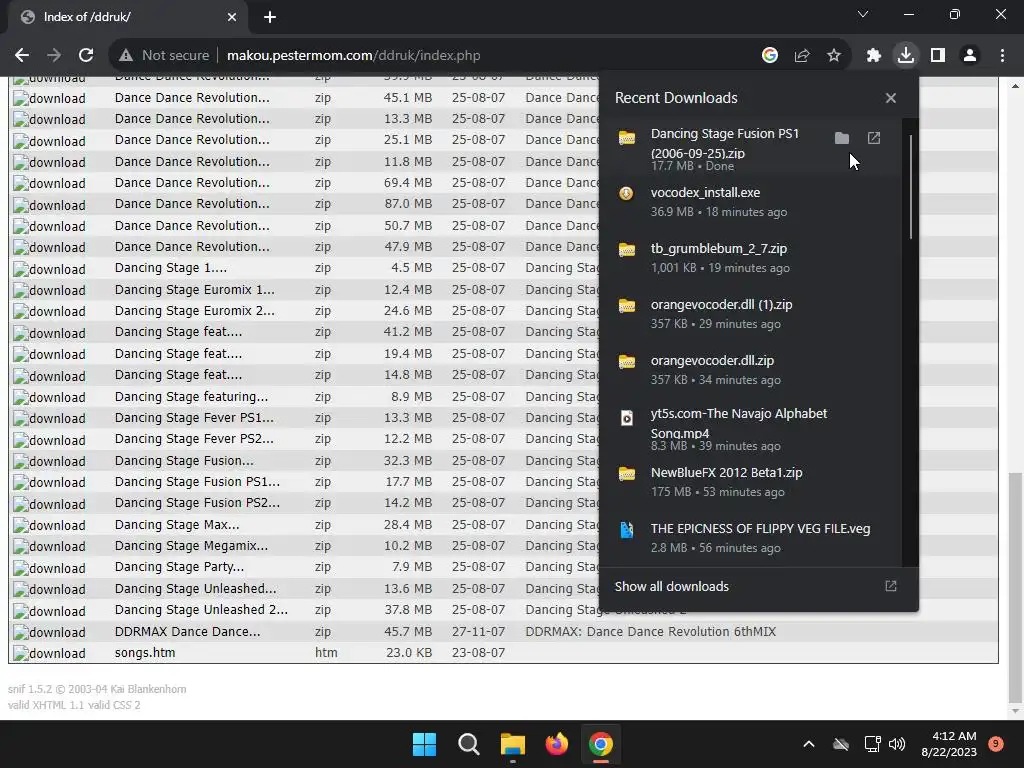Click Dancing Stage Party... file name

pos(179,567)
